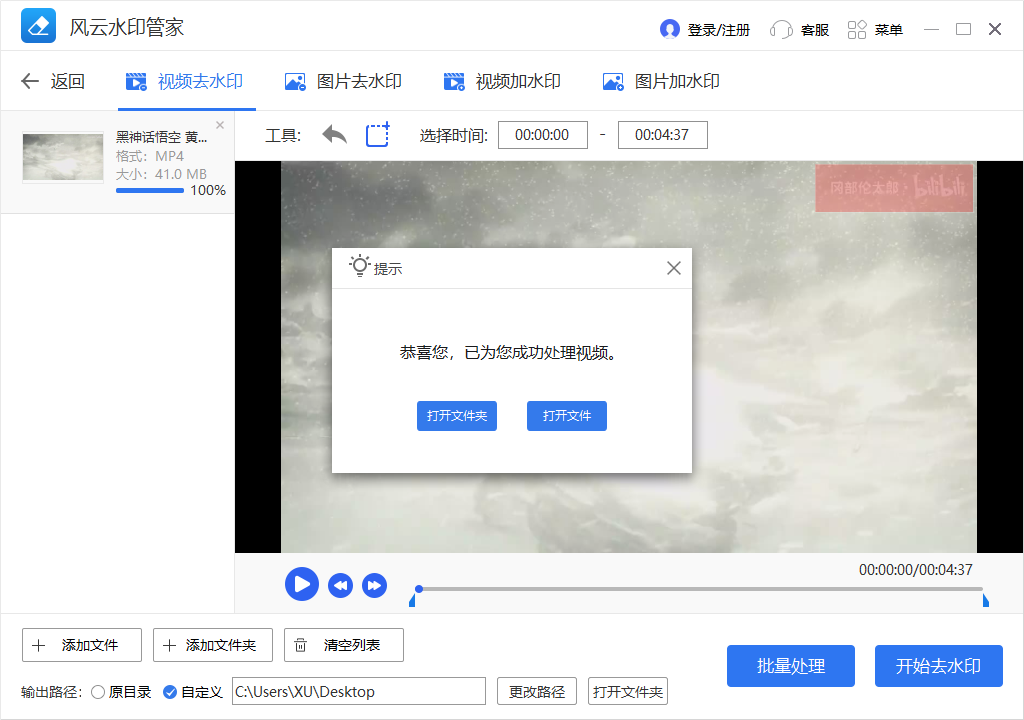Screen dimensions: 1024x720
Task: Click the fast forward playback button
Action: pos(375,584)
